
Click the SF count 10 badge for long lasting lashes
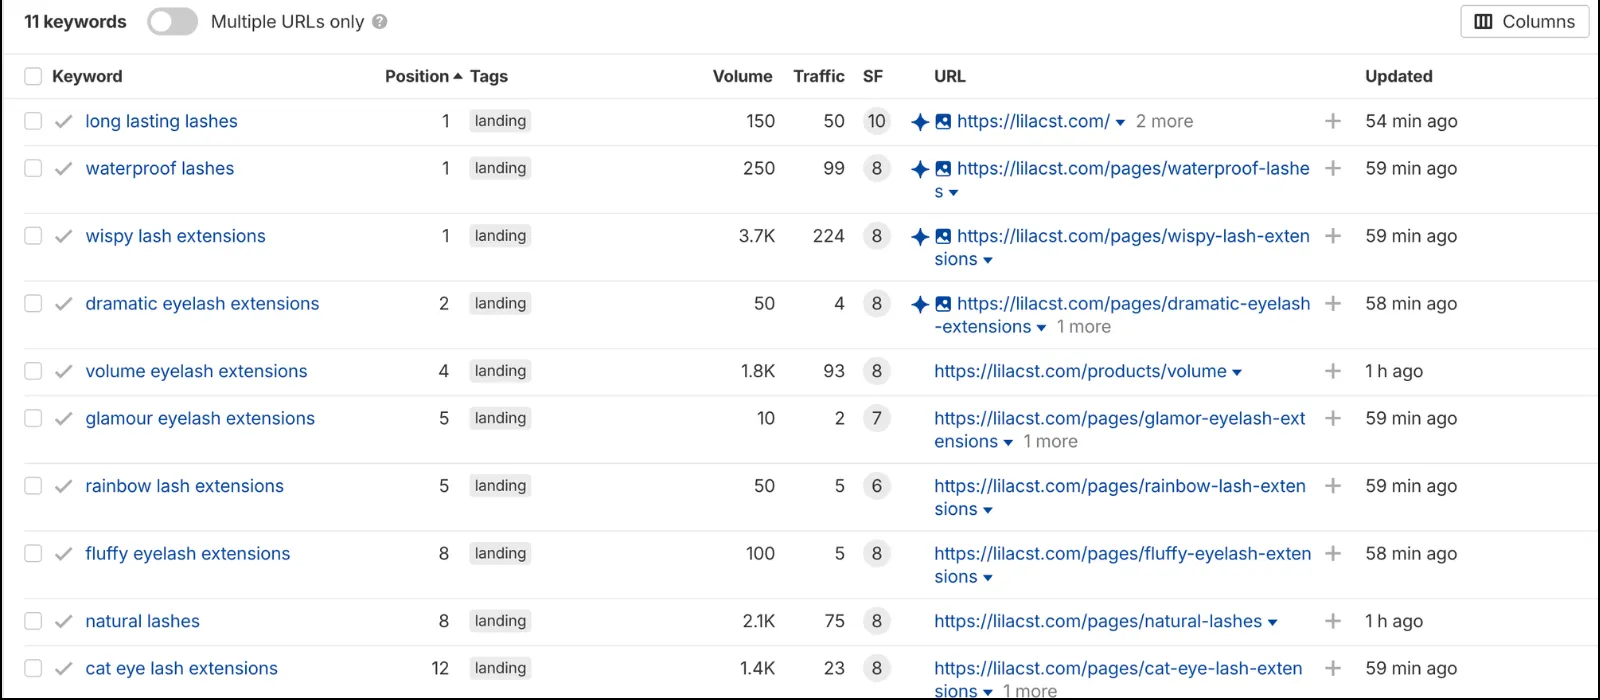tap(876, 121)
